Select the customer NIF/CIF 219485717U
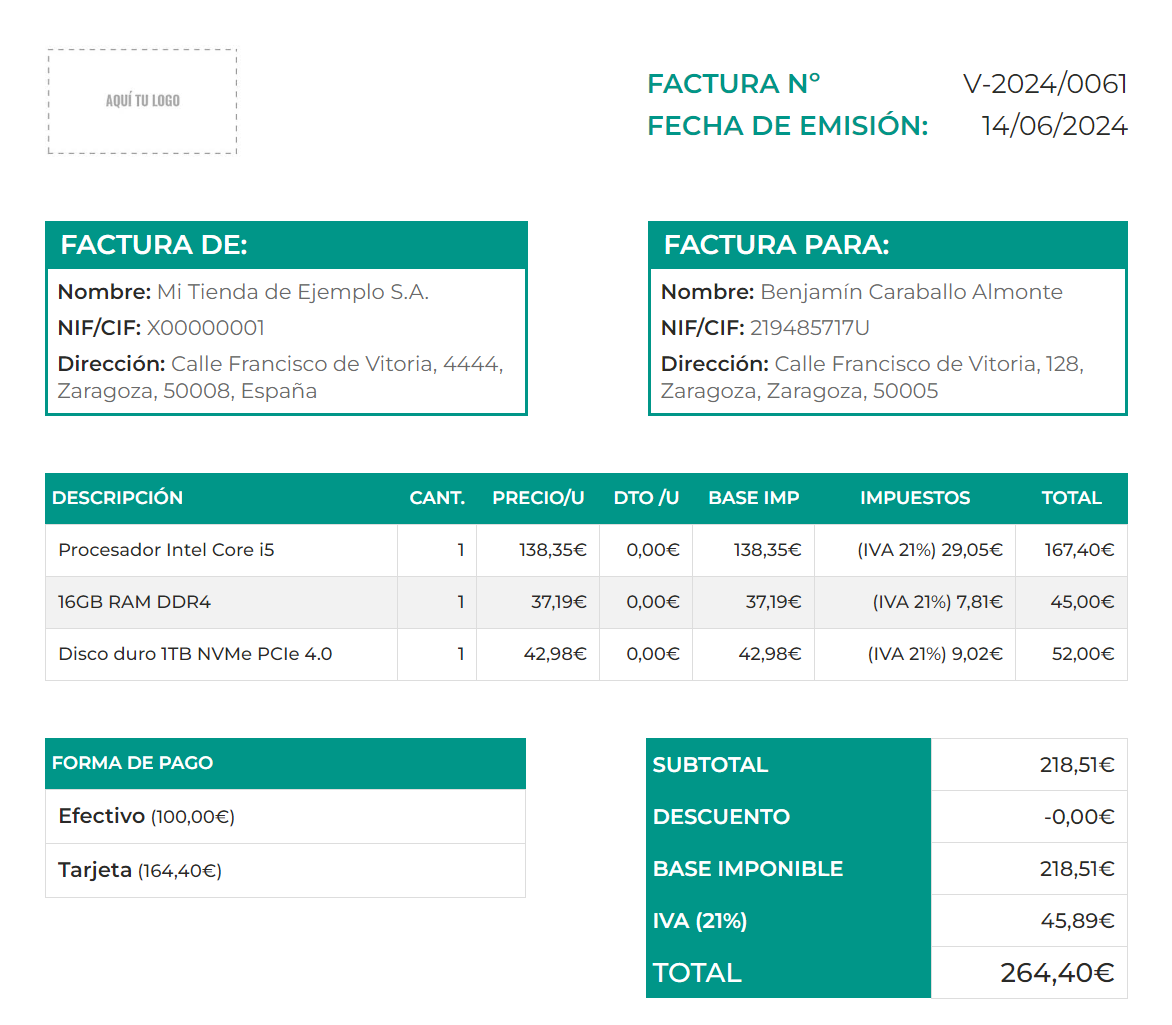This screenshot has width=1172, height=1025. 809,328
